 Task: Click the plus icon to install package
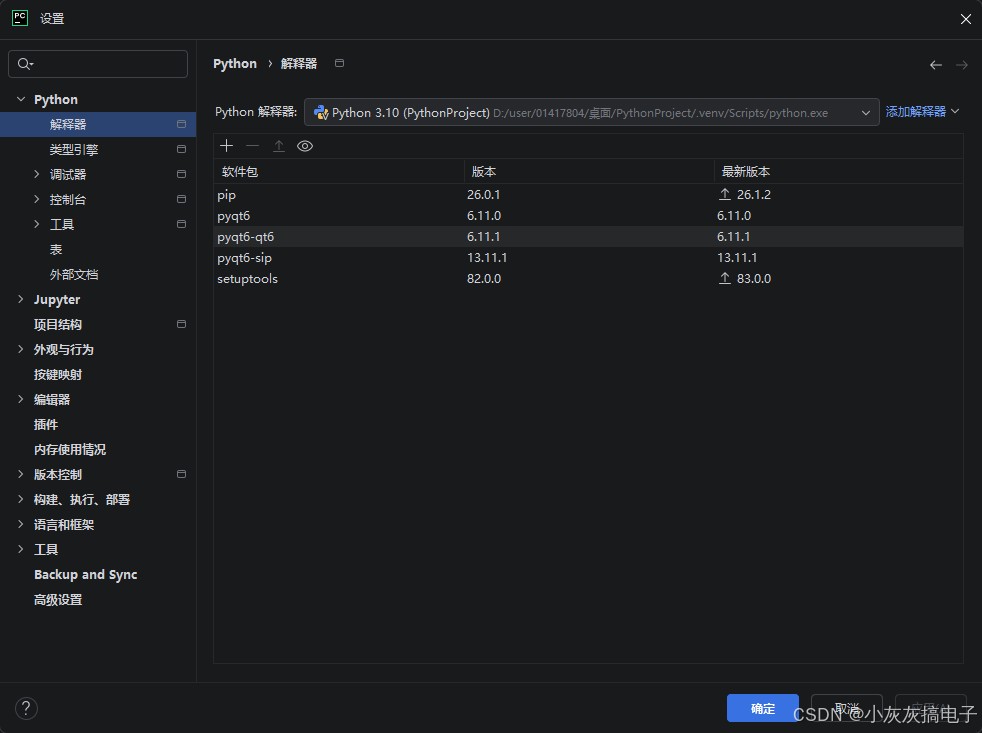[x=227, y=146]
